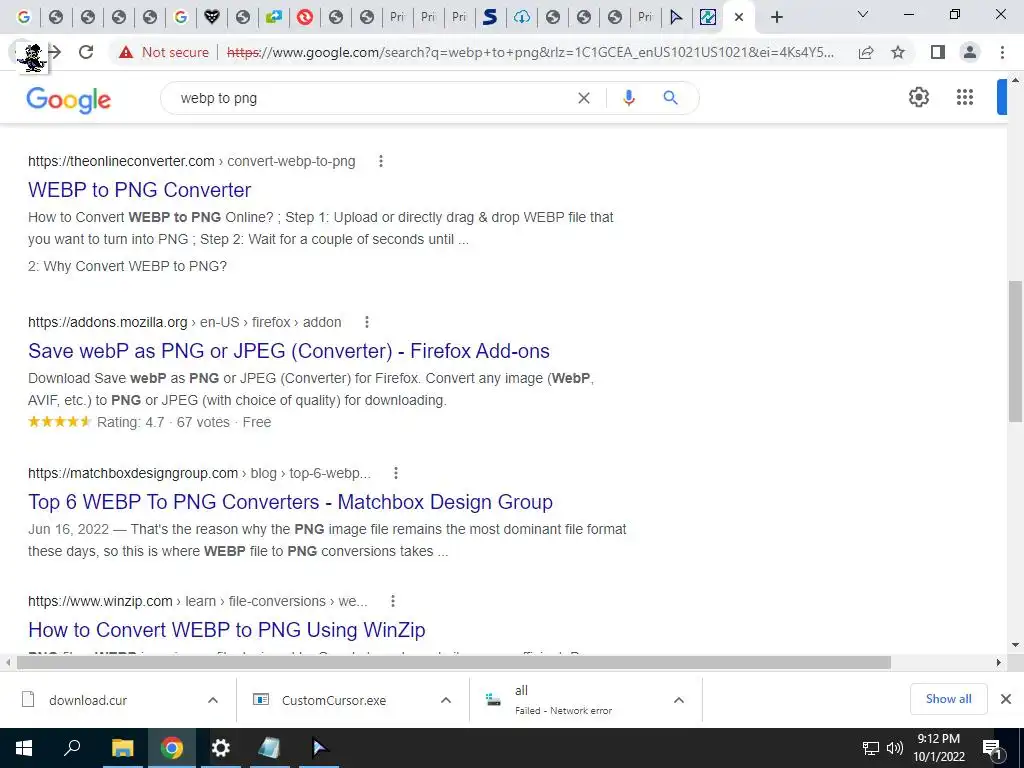Submit search with magnifier icon
Screen dimensions: 1024x768
click(x=670, y=98)
